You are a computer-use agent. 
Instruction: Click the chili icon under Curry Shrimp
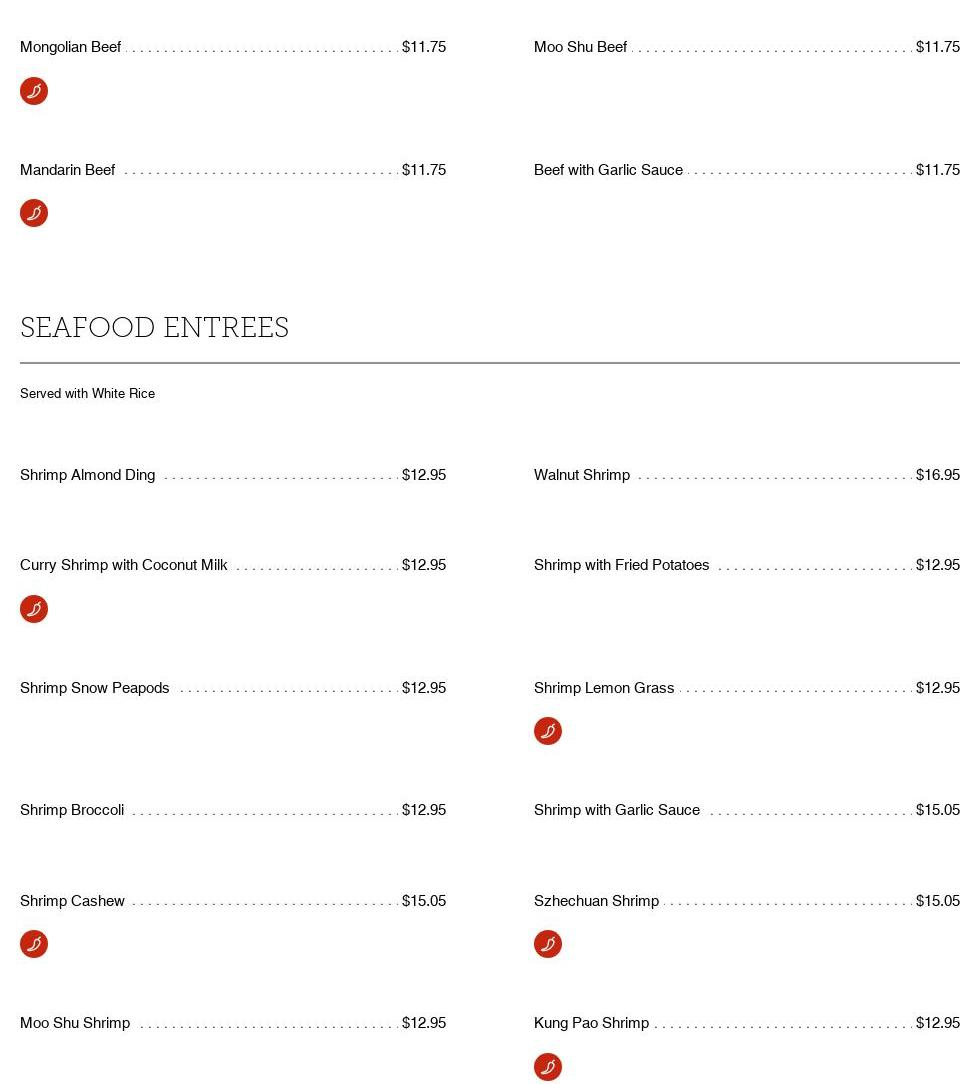[x=34, y=609]
